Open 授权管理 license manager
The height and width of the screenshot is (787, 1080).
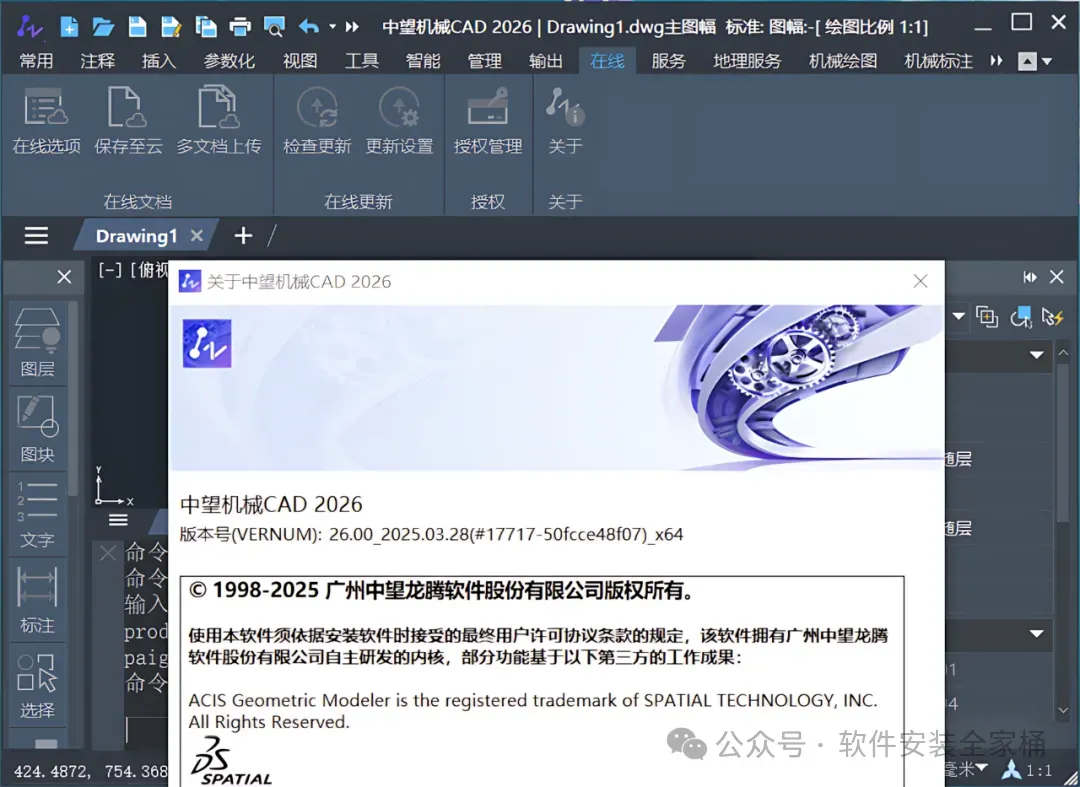[488, 120]
